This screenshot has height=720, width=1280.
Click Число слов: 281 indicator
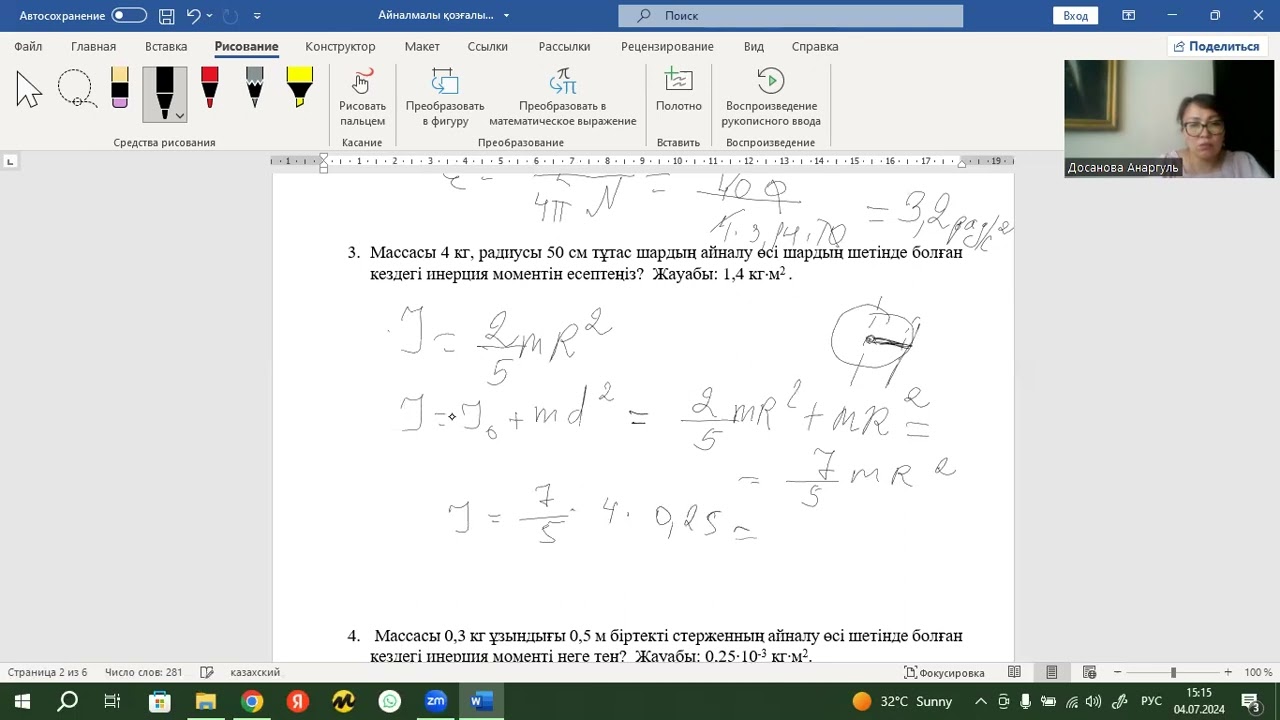[x=143, y=673]
